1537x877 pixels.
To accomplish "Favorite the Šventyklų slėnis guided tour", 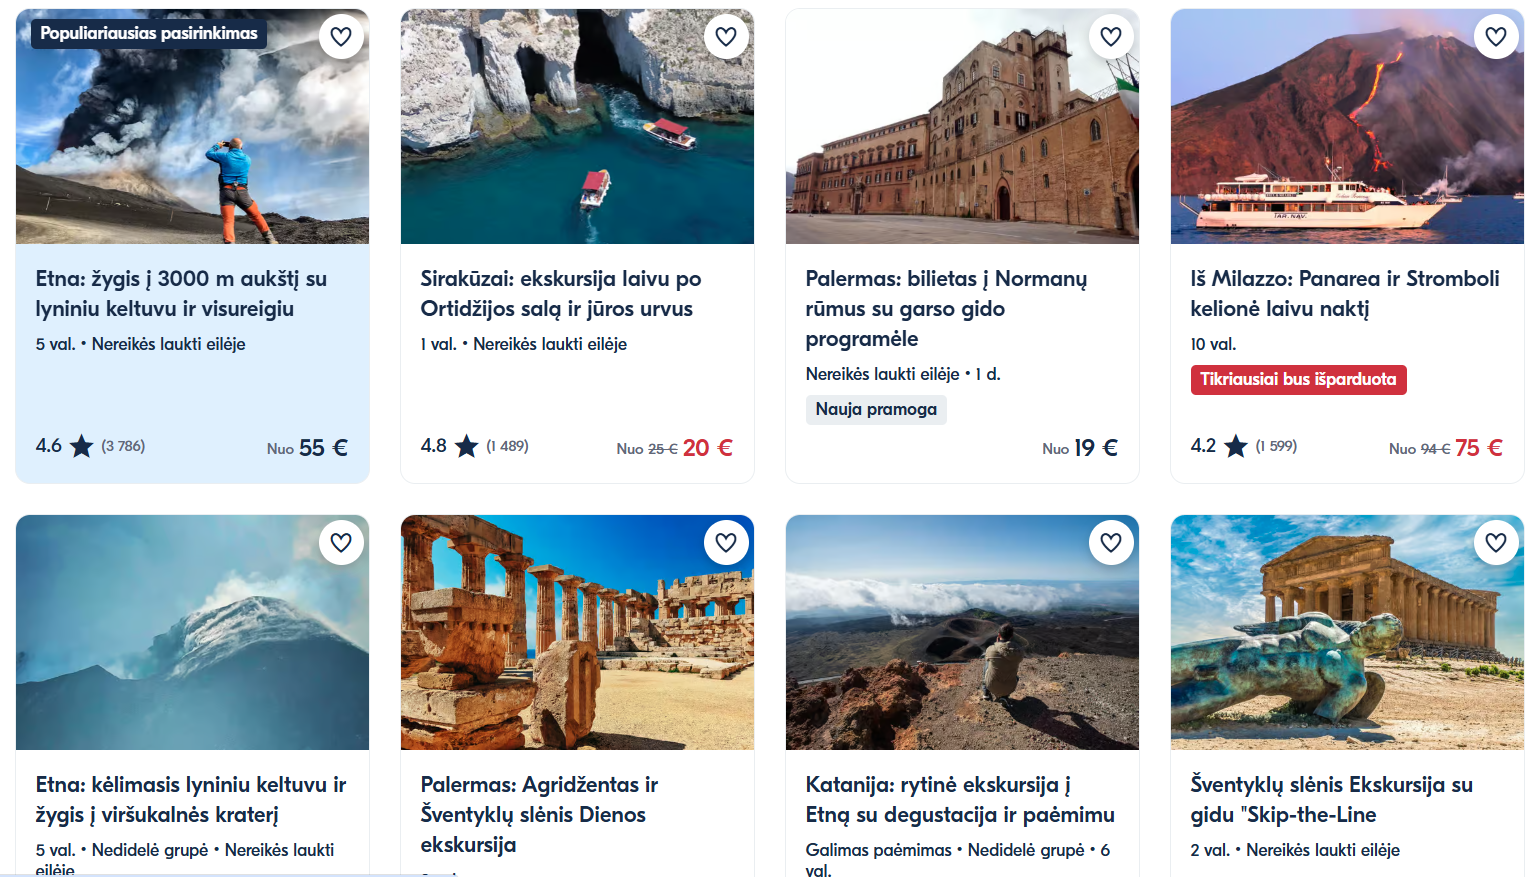I will pyautogui.click(x=1496, y=543).
